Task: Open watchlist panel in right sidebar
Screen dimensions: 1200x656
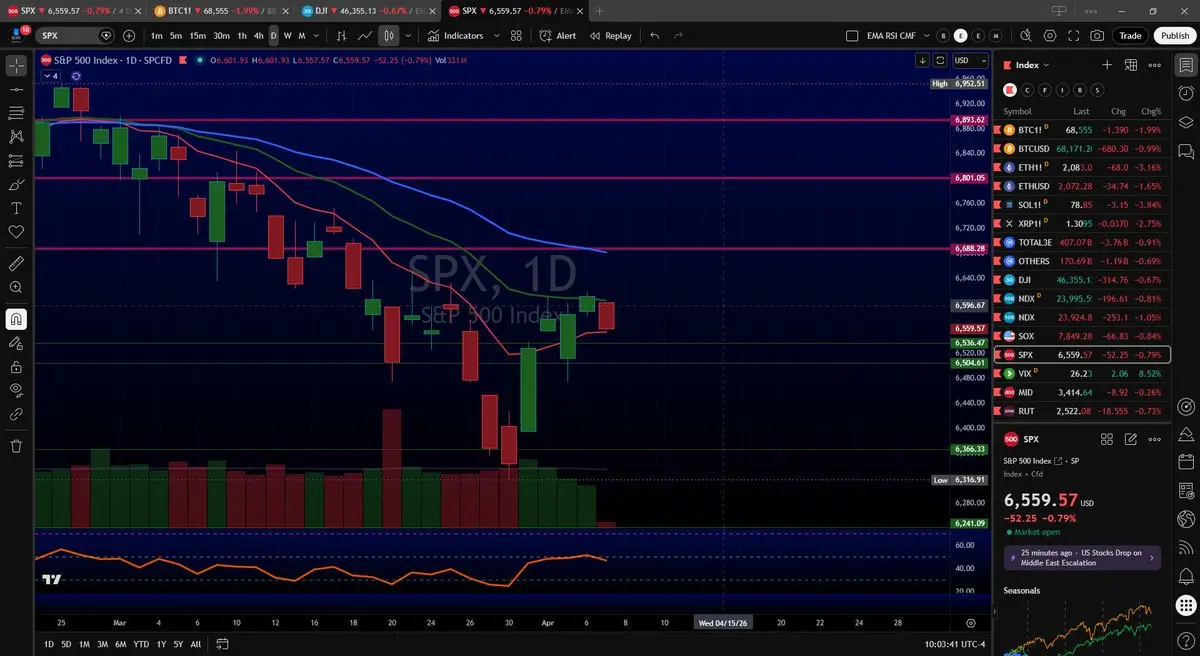Action: click(1186, 65)
